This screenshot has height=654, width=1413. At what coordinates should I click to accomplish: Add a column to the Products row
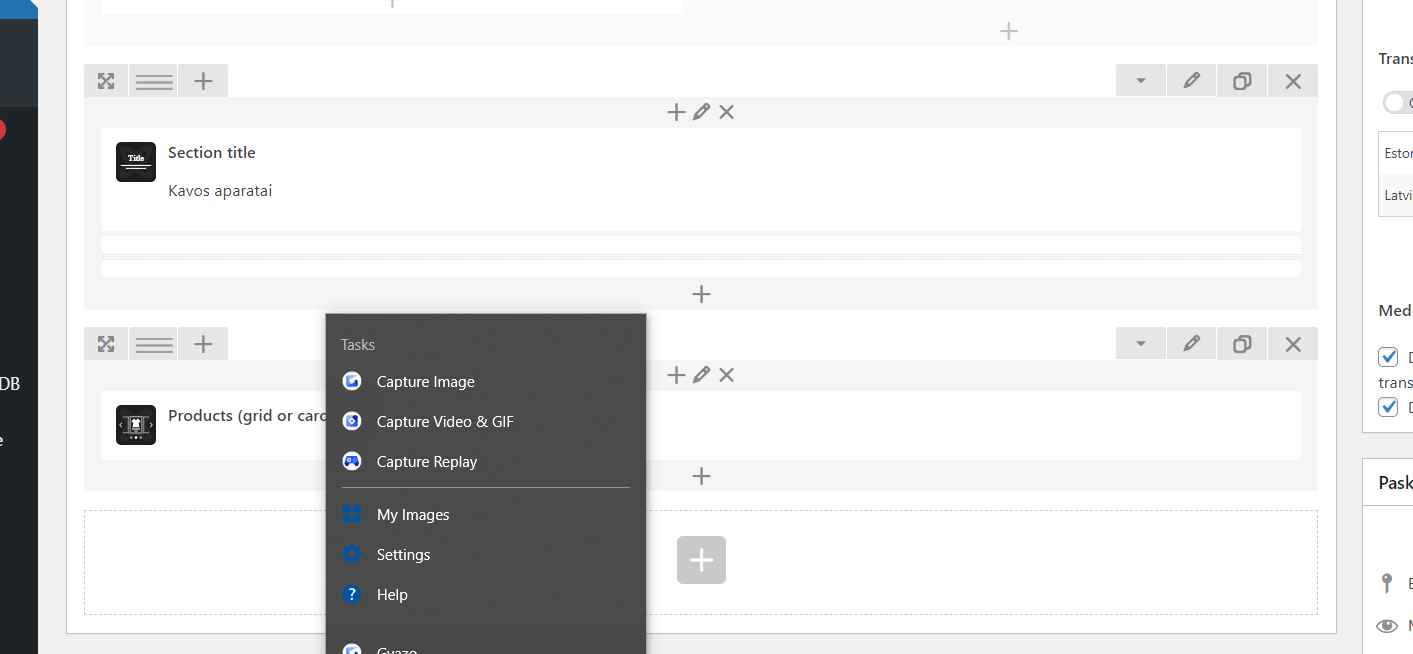203,344
